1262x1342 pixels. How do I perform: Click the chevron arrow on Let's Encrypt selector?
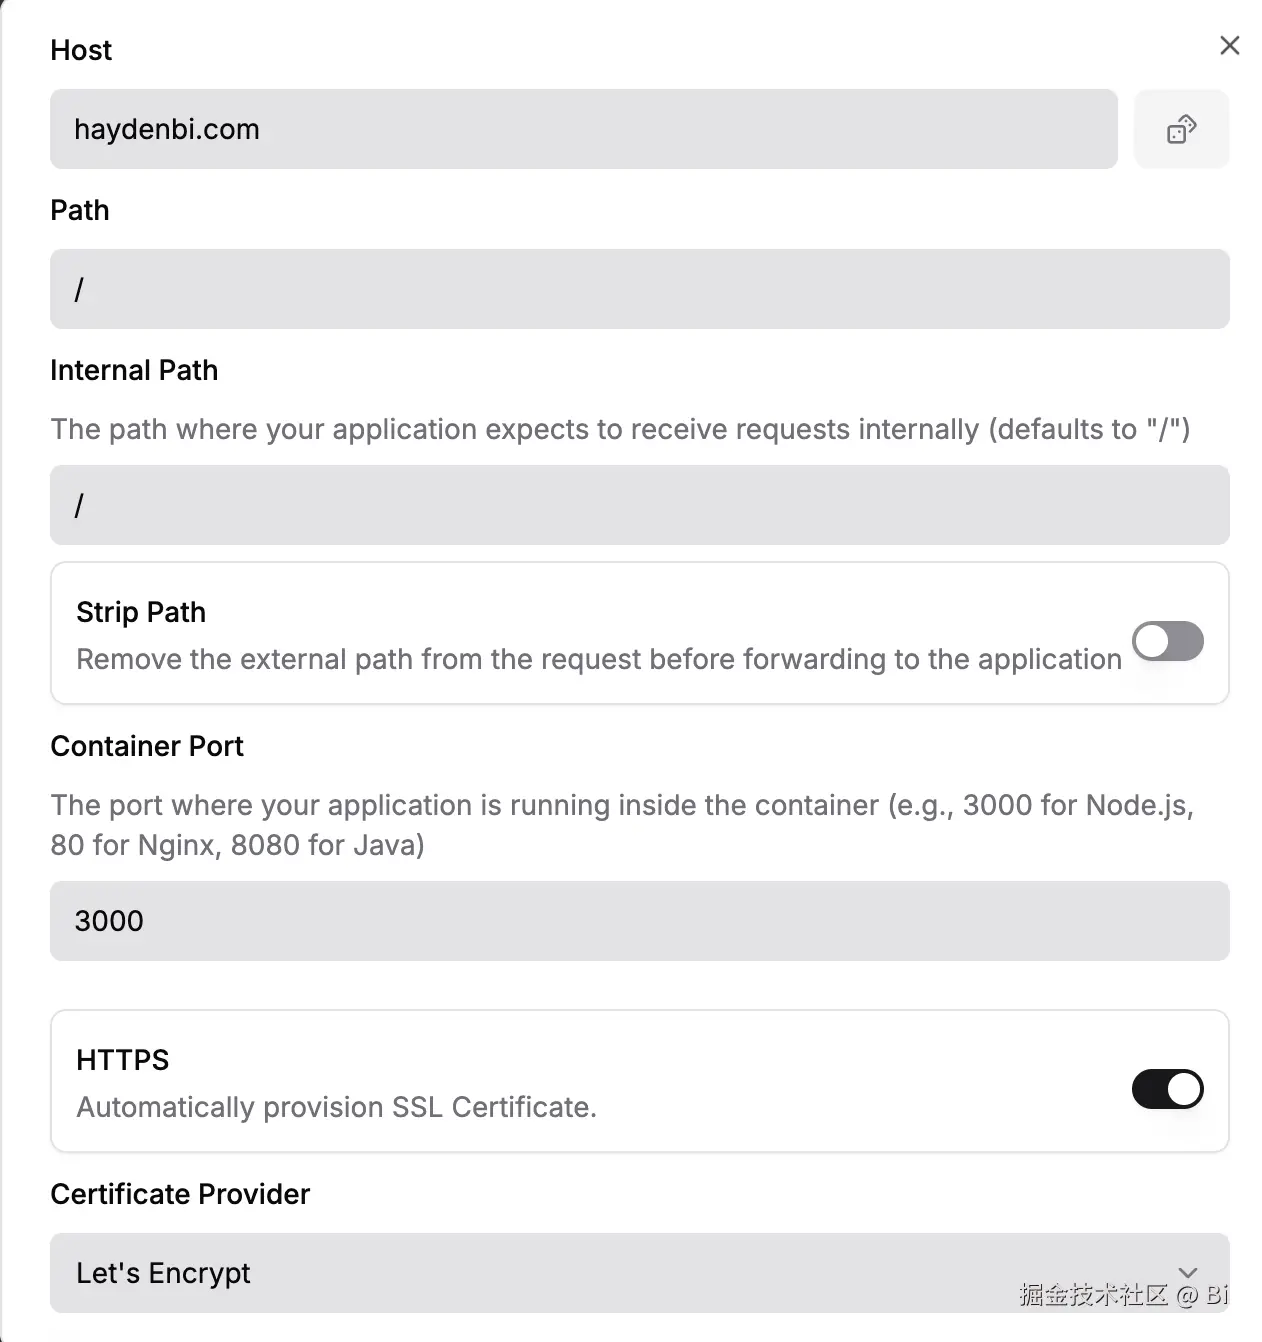1188,1272
